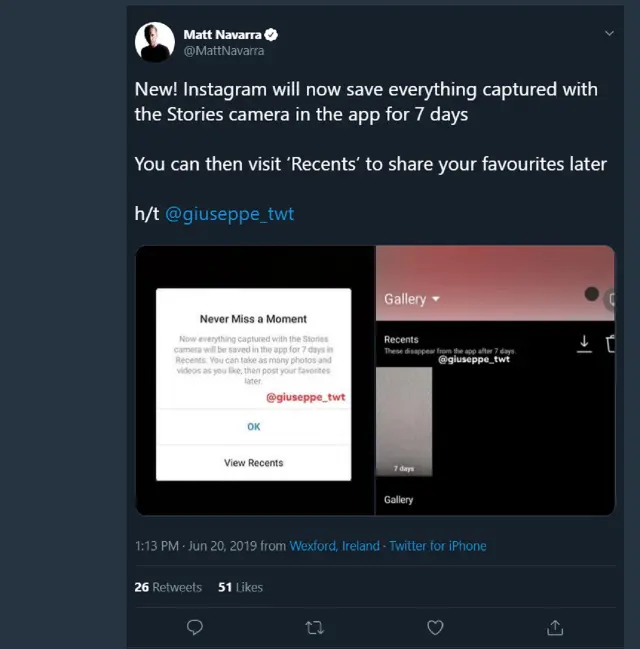View the 51 Likes list
The image size is (640, 649).
click(240, 587)
